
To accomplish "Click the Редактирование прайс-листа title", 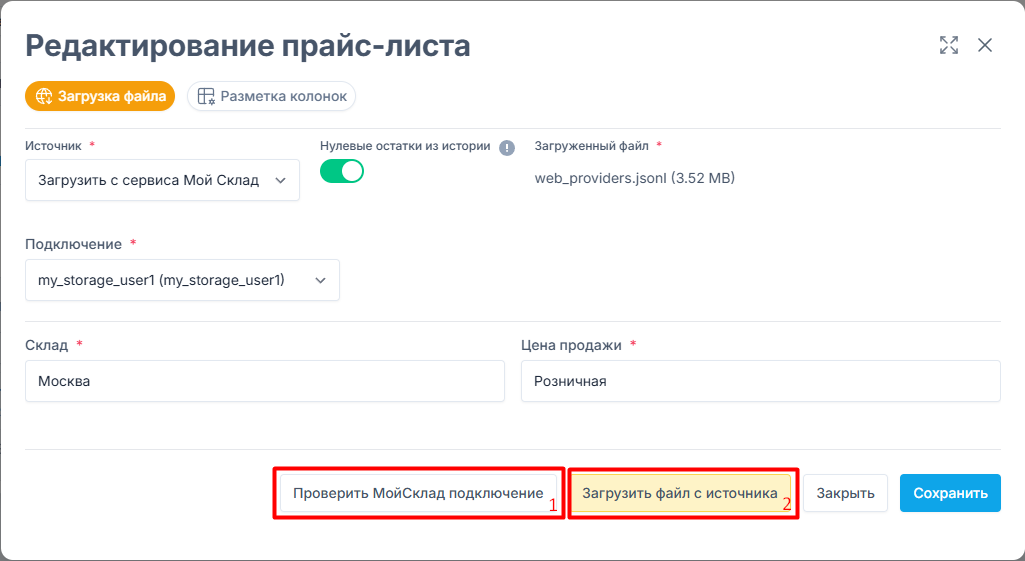I will pos(248,46).
